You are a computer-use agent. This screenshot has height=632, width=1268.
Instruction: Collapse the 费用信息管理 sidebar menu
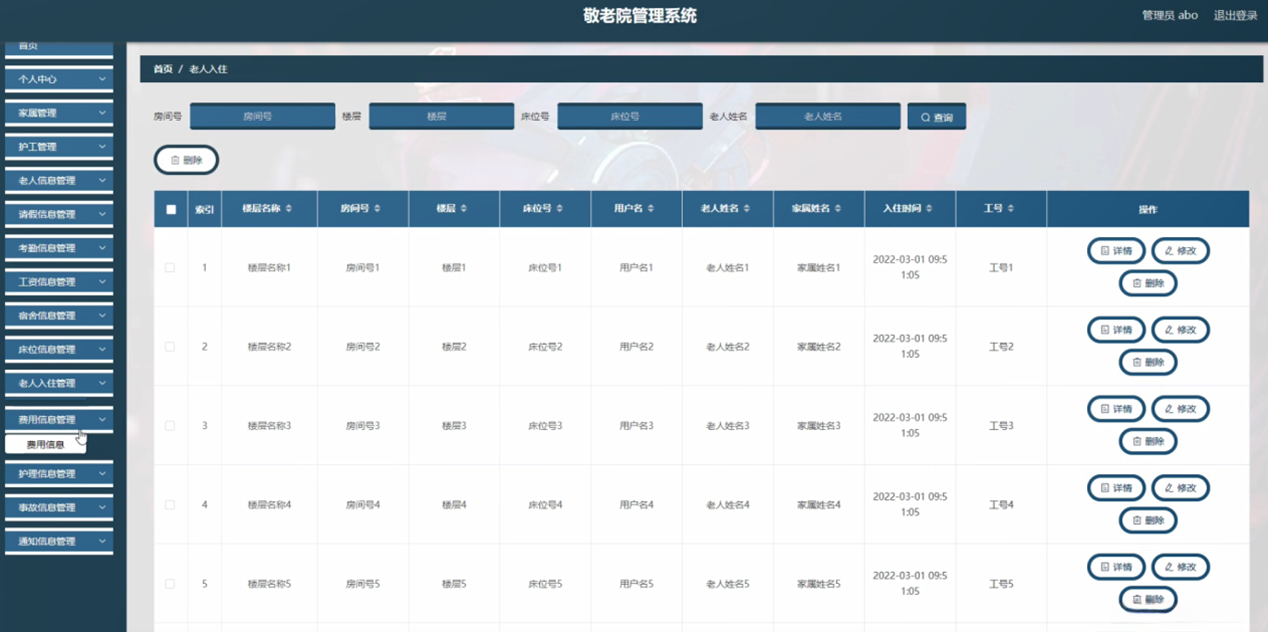[59, 420]
